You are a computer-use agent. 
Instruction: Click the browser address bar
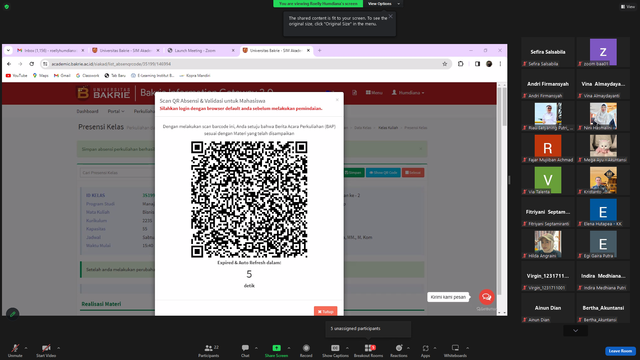245,64
